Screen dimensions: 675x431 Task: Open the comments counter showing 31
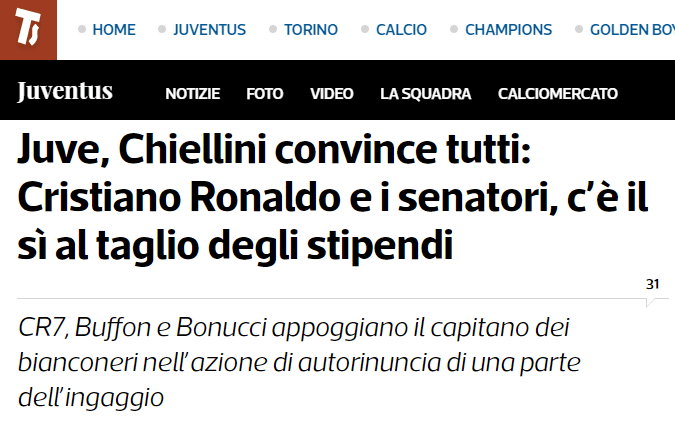pos(652,285)
